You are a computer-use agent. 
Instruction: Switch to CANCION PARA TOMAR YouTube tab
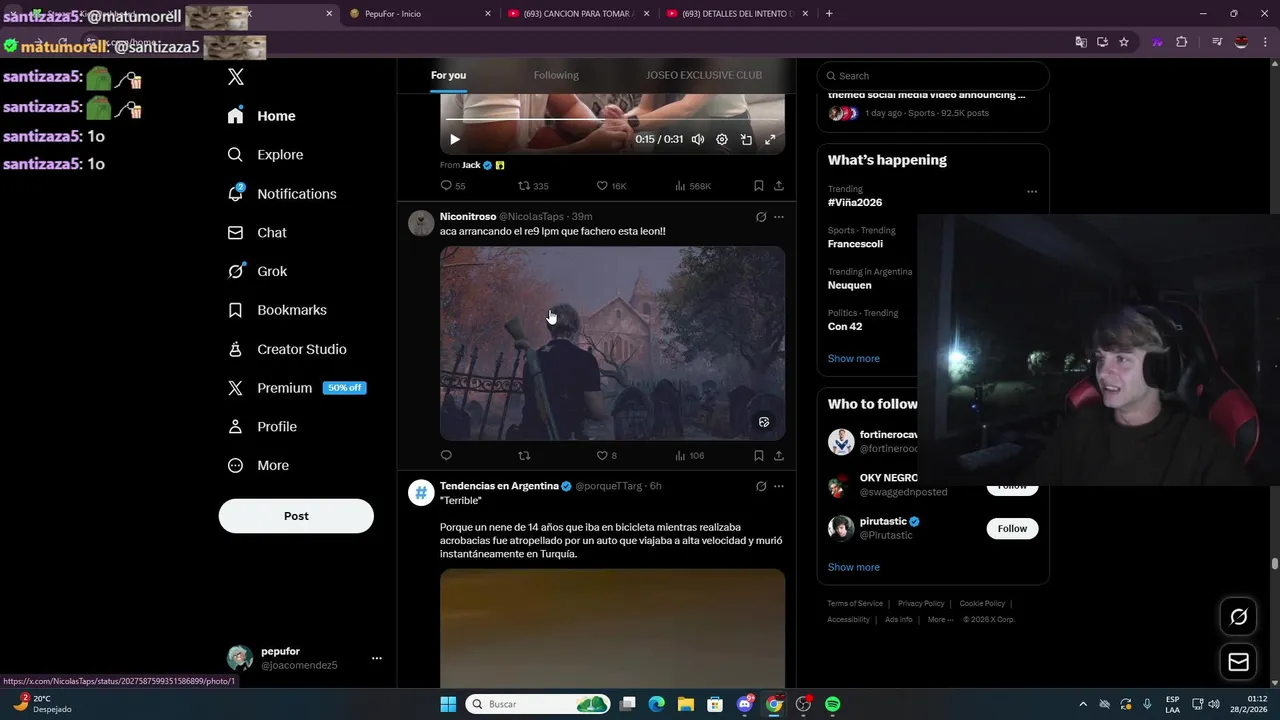(578, 14)
